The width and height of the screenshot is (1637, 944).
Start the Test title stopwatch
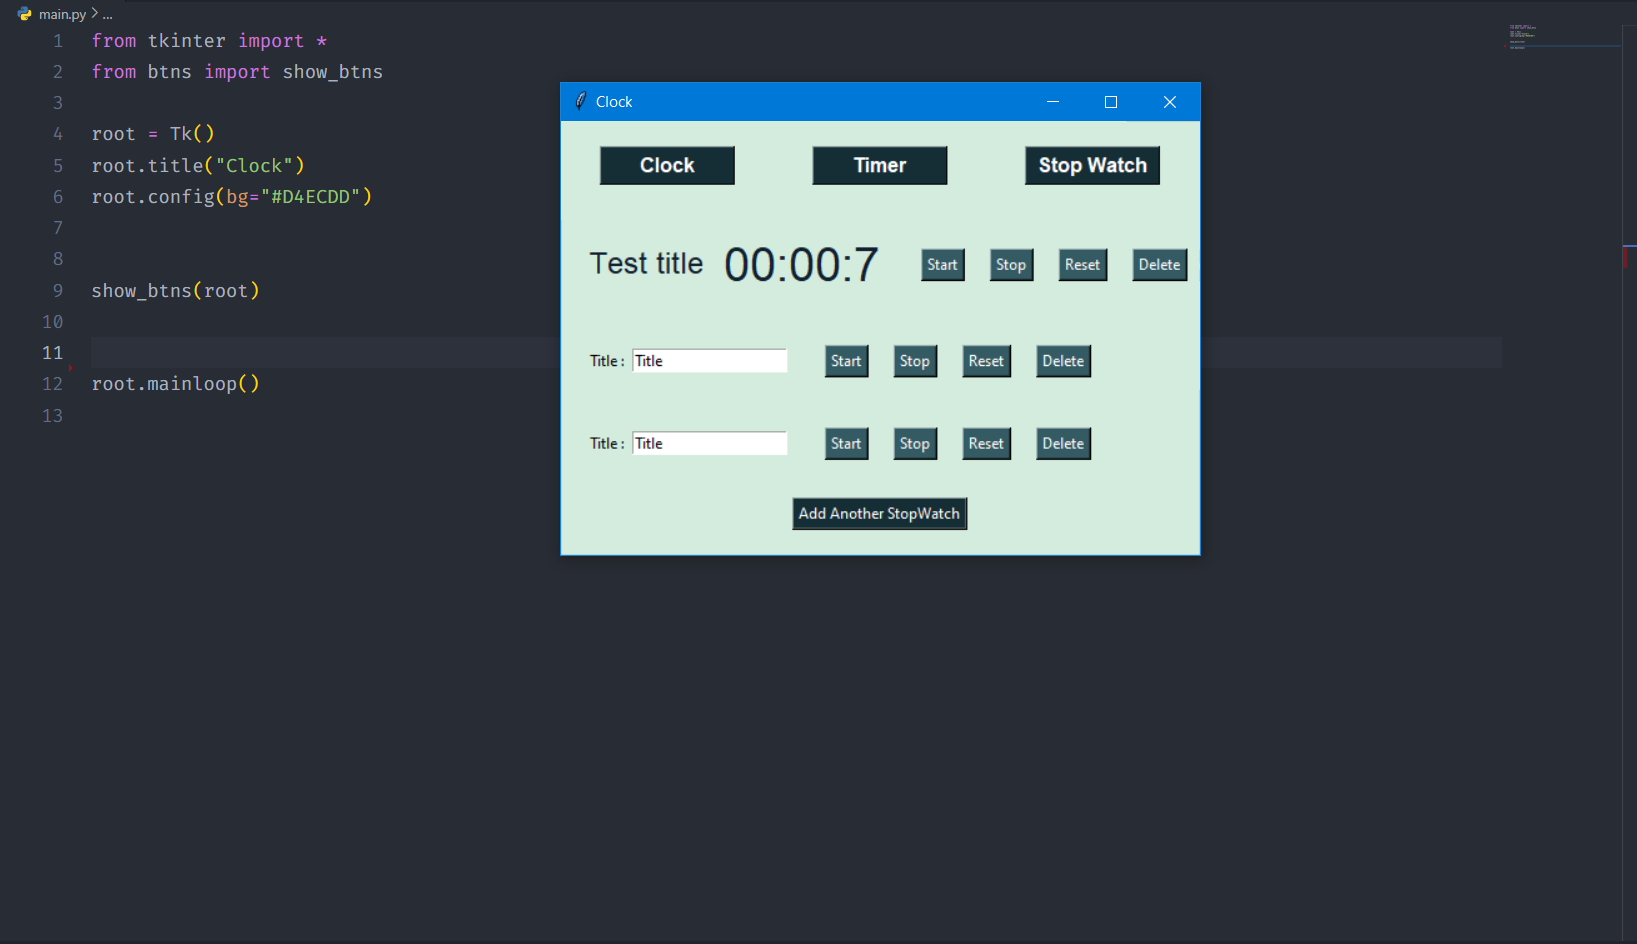941,264
